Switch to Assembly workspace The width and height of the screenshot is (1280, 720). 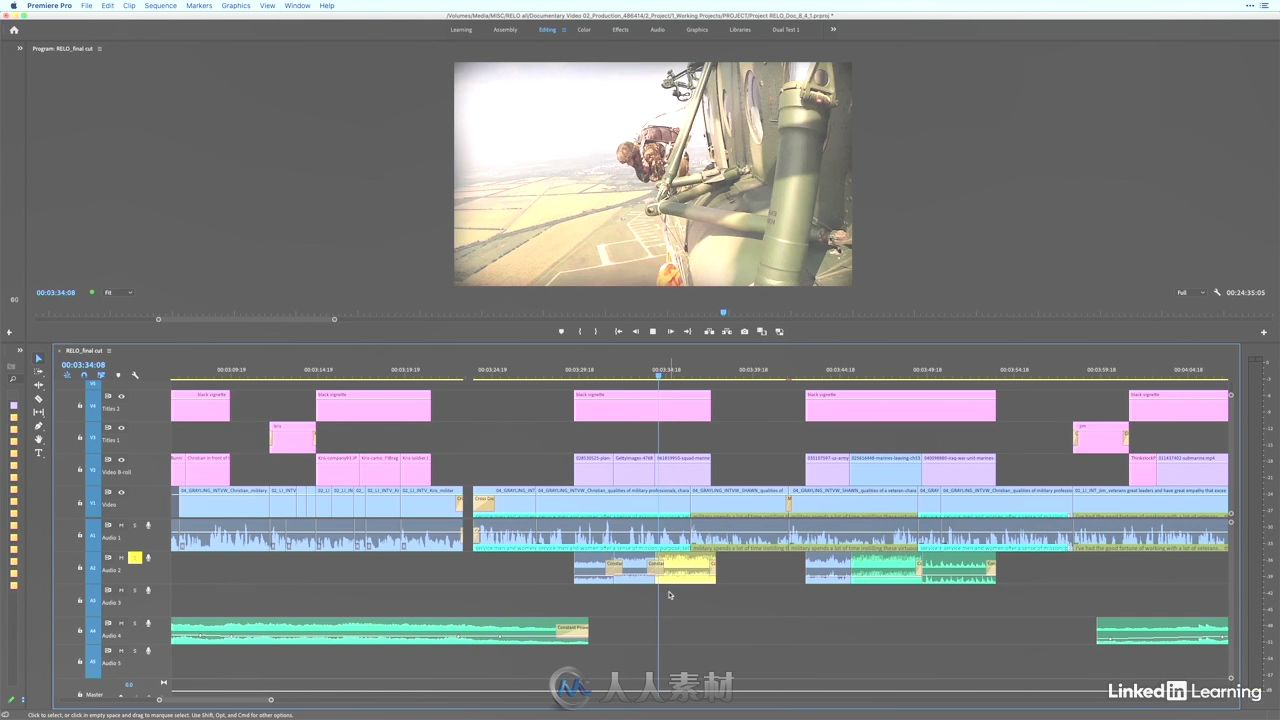pos(505,30)
